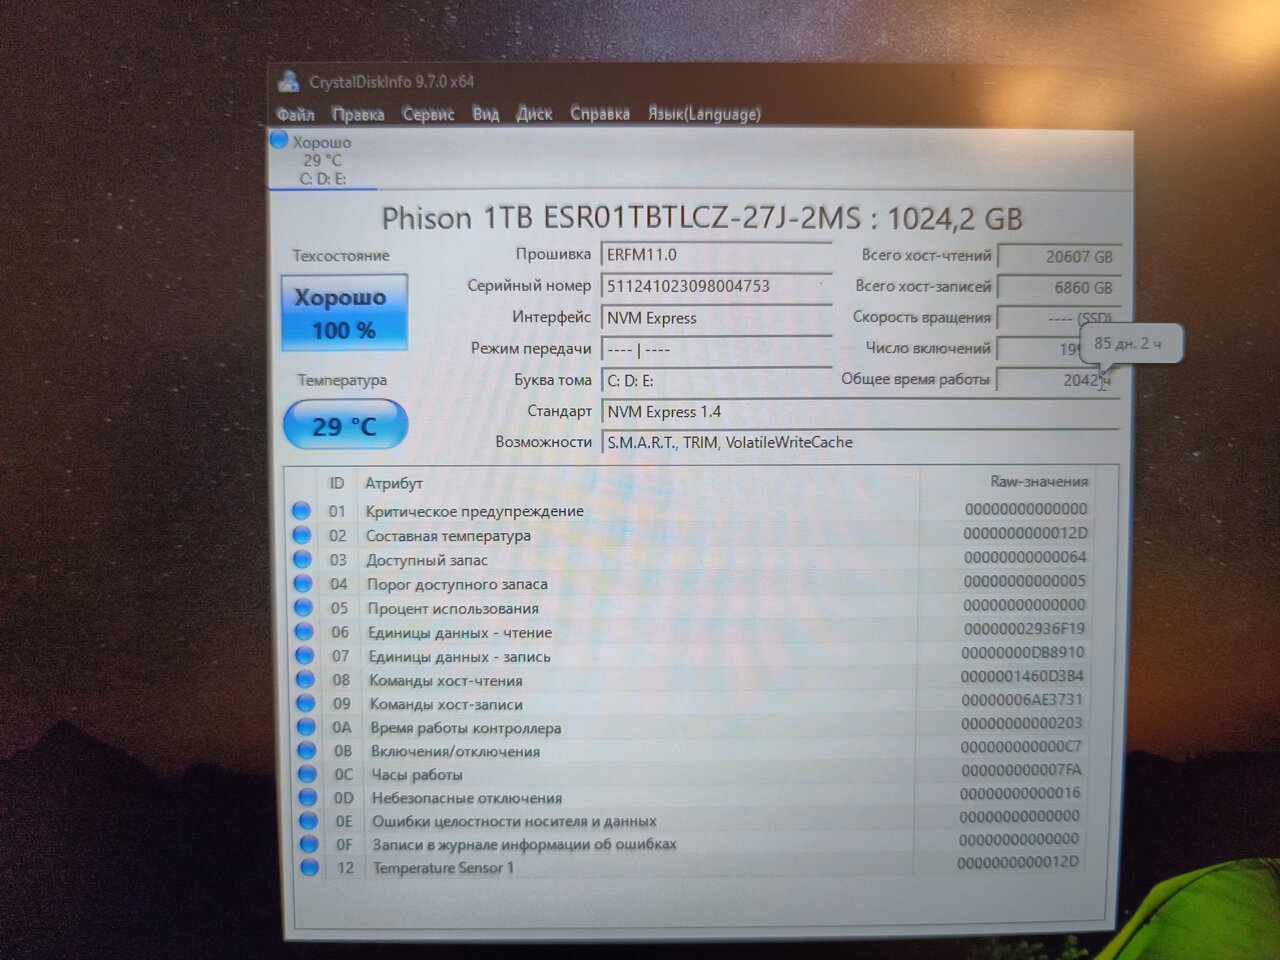The height and width of the screenshot is (960, 1280).
Task: Click the CrystalDiskInfo title bar app icon
Action: tap(289, 82)
